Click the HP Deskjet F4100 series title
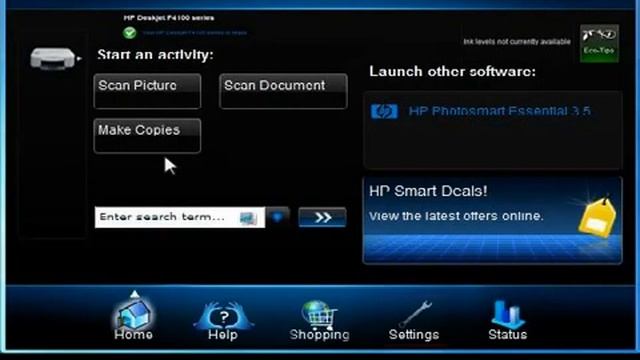Image resolution: width=640 pixels, height=360 pixels. click(169, 18)
